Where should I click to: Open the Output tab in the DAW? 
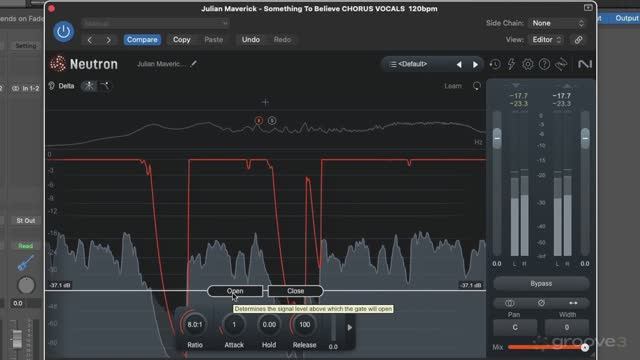(627, 18)
